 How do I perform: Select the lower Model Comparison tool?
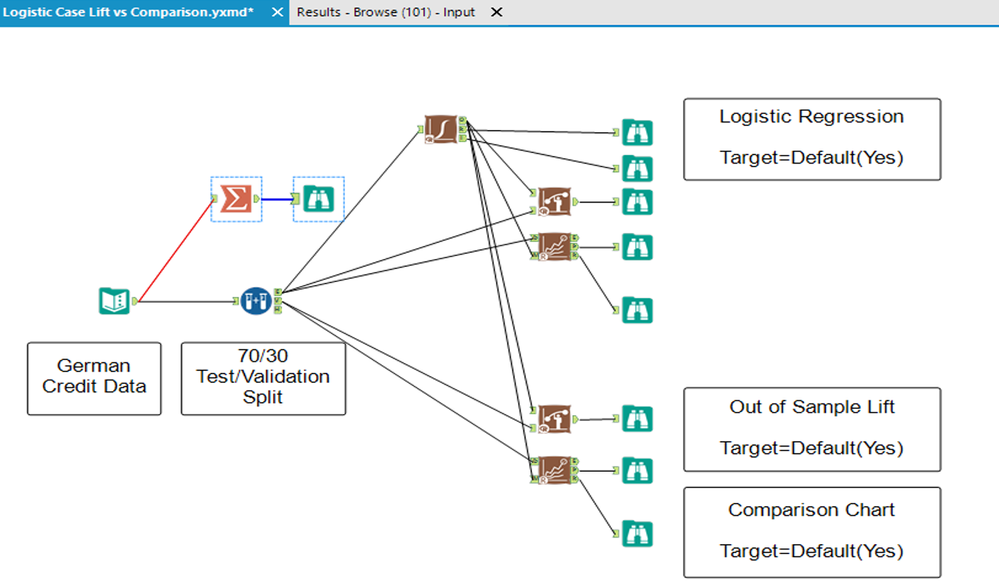click(x=554, y=470)
